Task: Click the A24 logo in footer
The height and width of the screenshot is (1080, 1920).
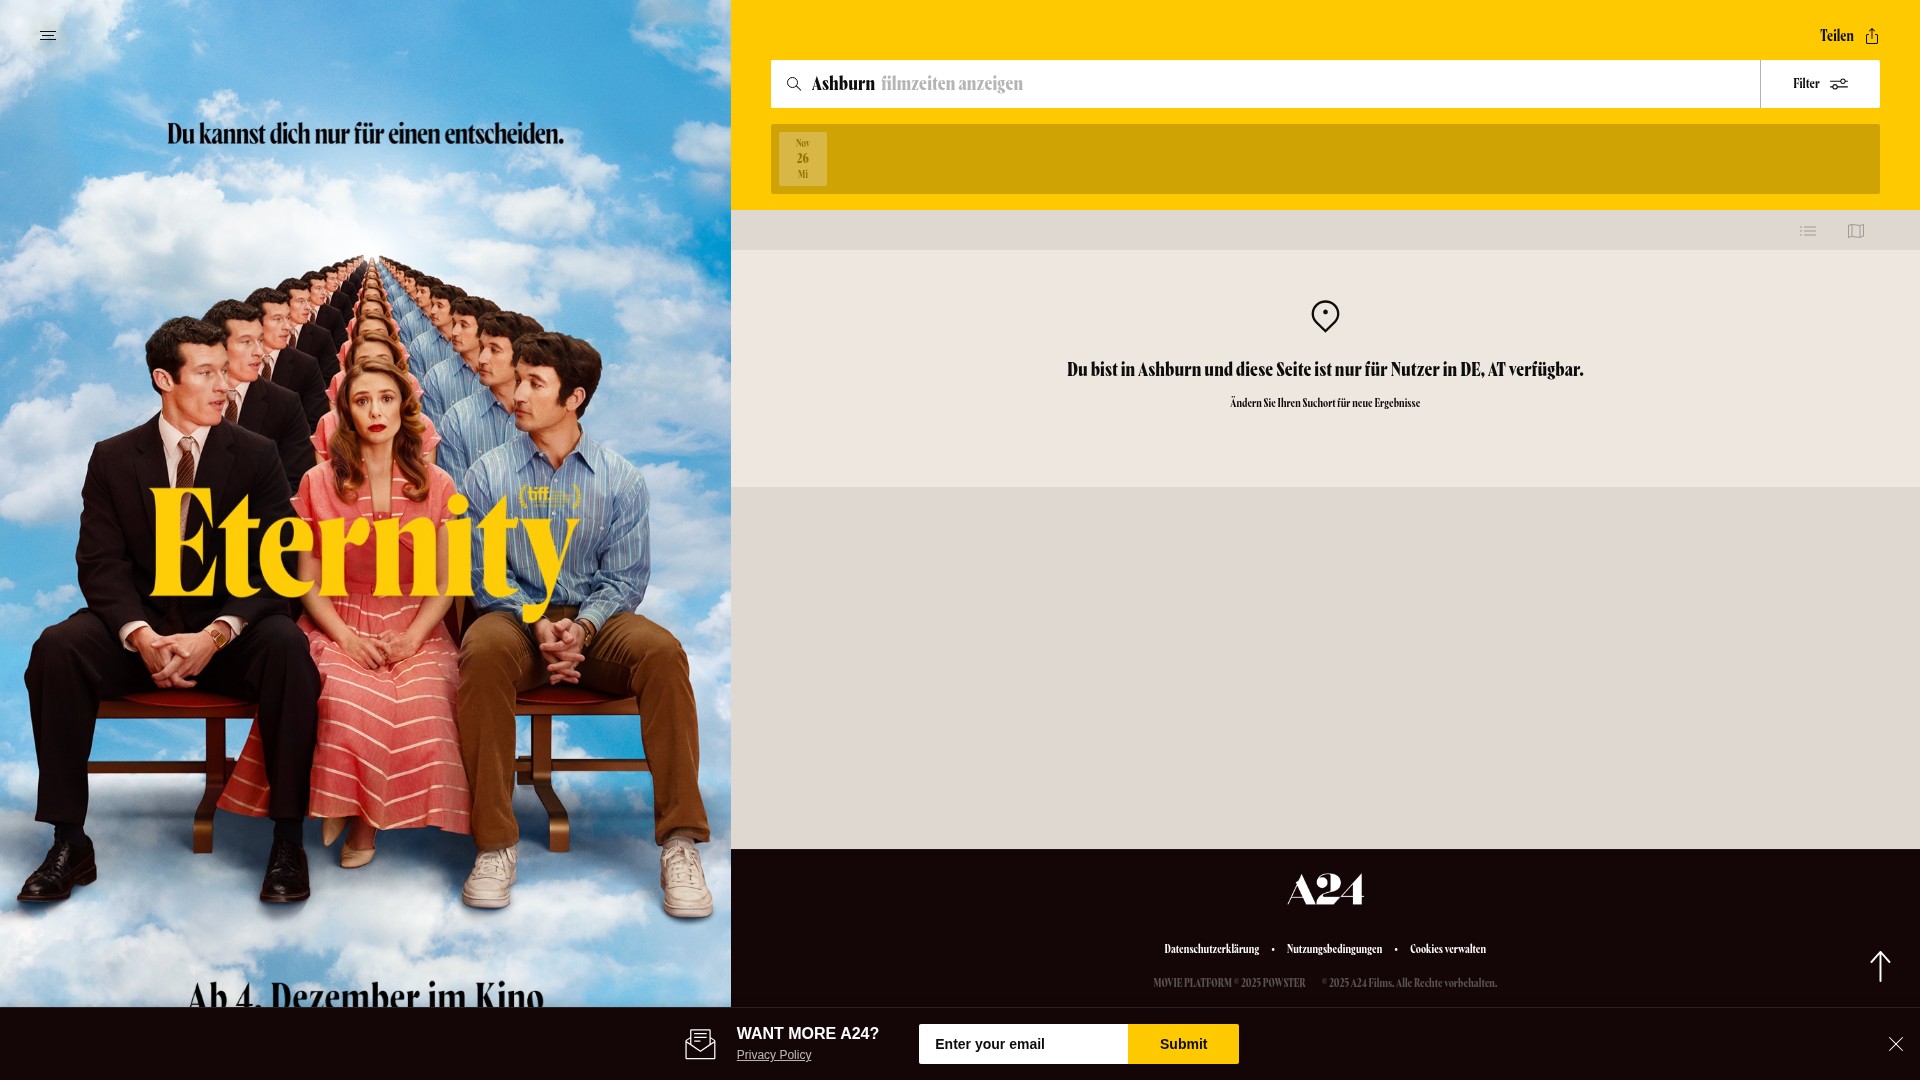Action: click(x=1325, y=889)
